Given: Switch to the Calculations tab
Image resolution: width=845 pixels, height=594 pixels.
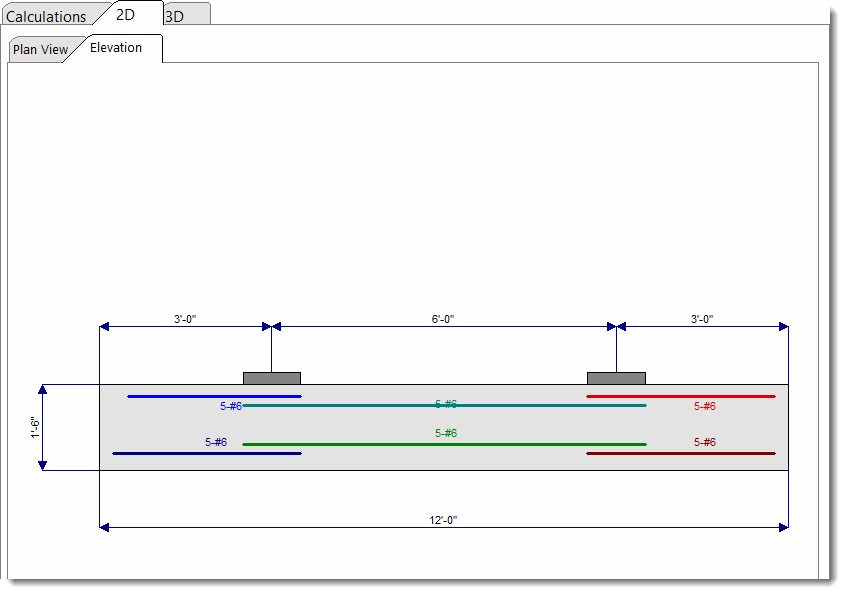Looking at the screenshot, I should tap(45, 15).
